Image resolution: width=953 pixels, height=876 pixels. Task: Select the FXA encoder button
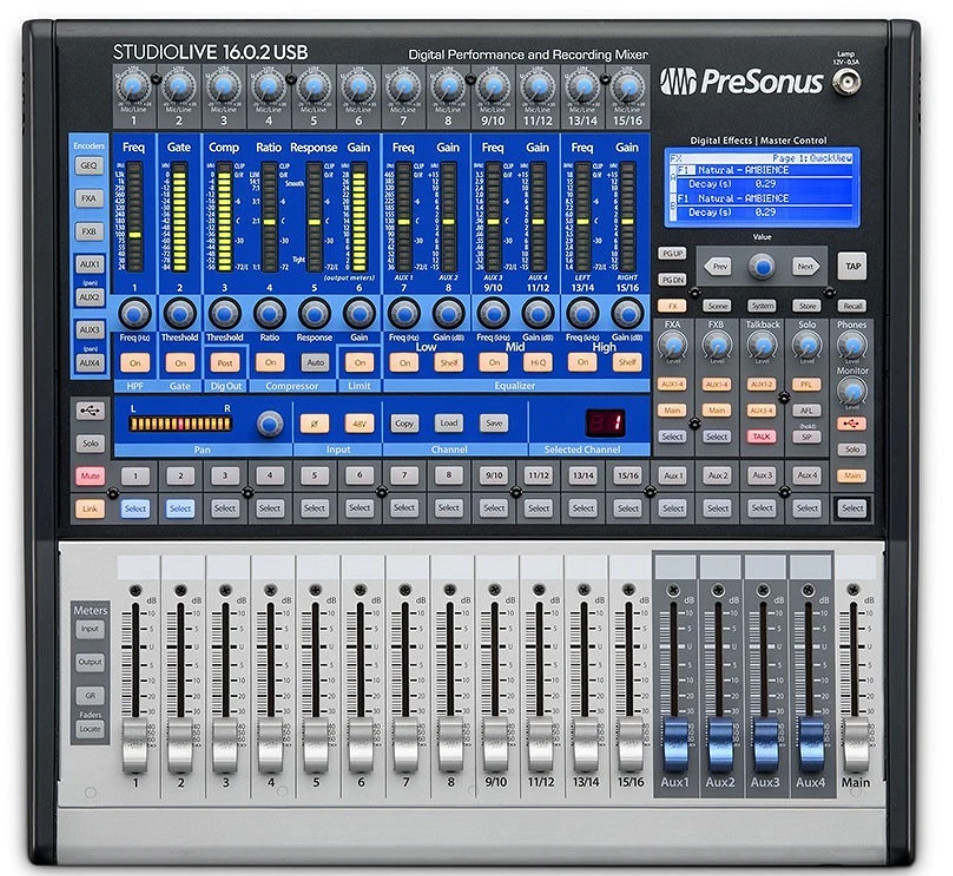pos(89,198)
